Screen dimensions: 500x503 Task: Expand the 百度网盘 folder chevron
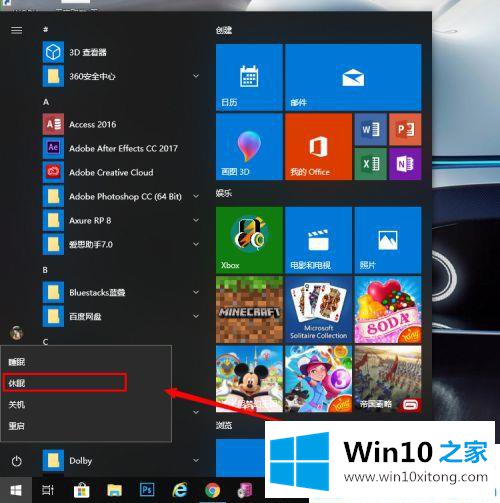pos(196,316)
